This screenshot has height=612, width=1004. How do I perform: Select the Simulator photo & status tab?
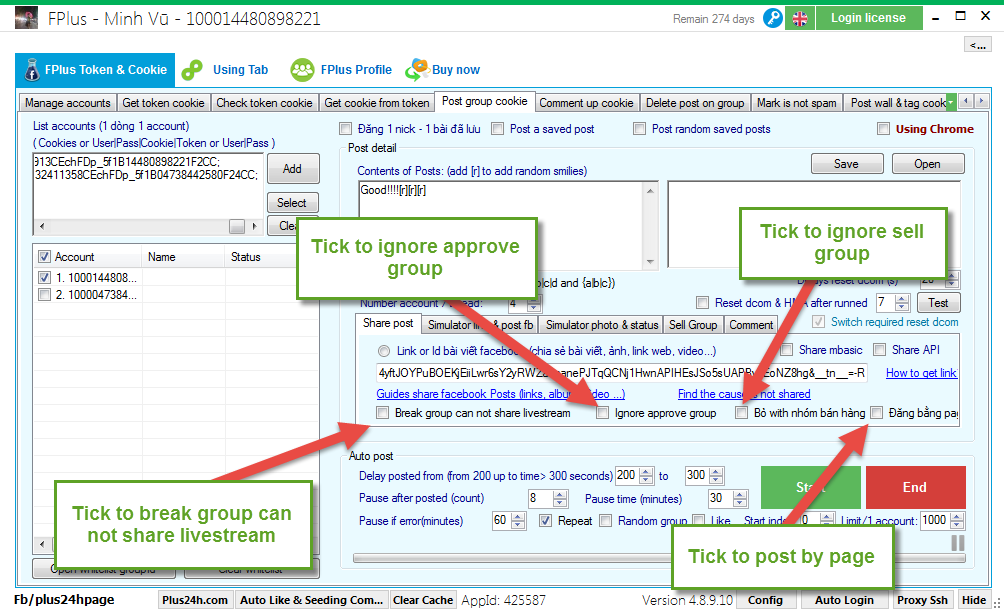pos(601,325)
